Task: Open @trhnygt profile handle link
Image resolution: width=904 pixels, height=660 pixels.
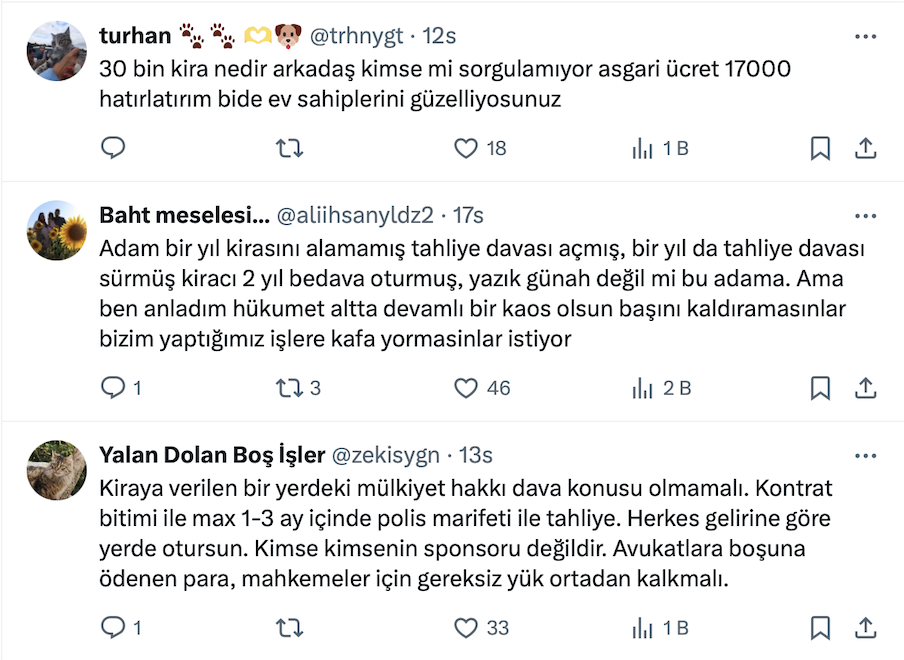Action: click(x=356, y=36)
